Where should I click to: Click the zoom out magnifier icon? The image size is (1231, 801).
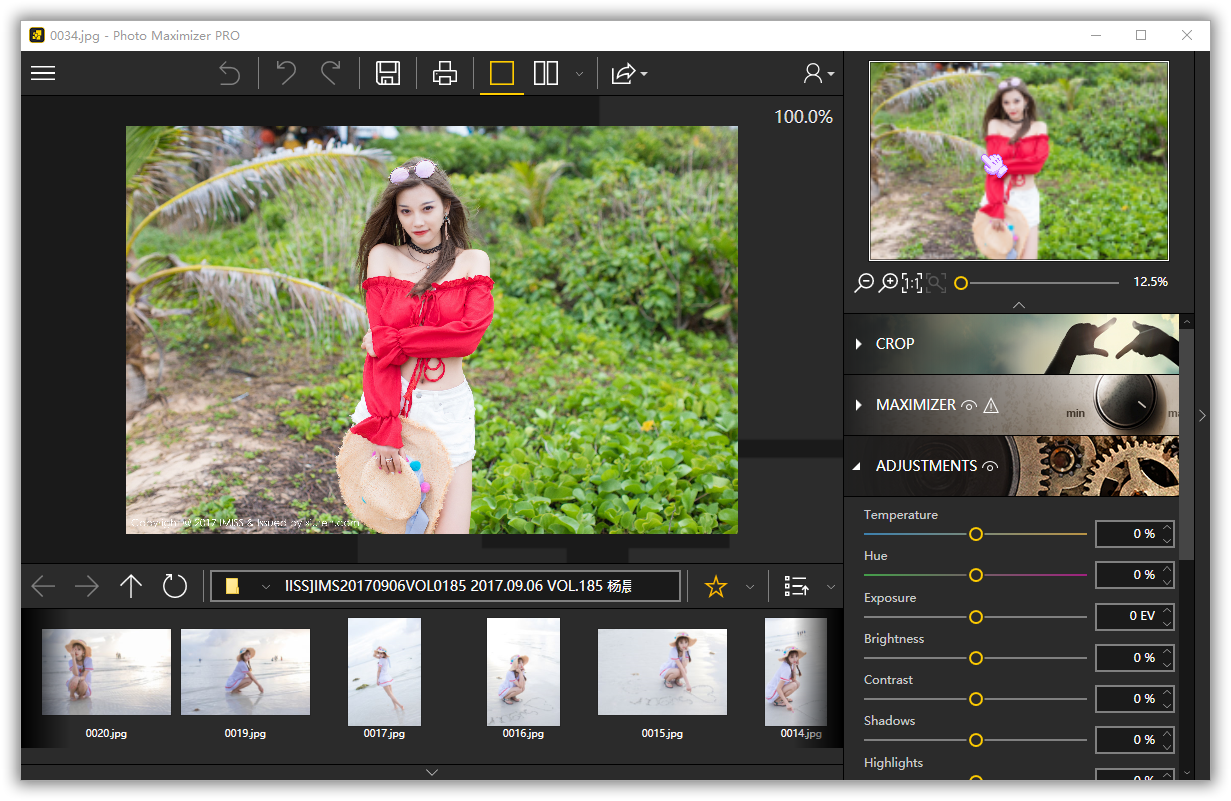tap(863, 283)
